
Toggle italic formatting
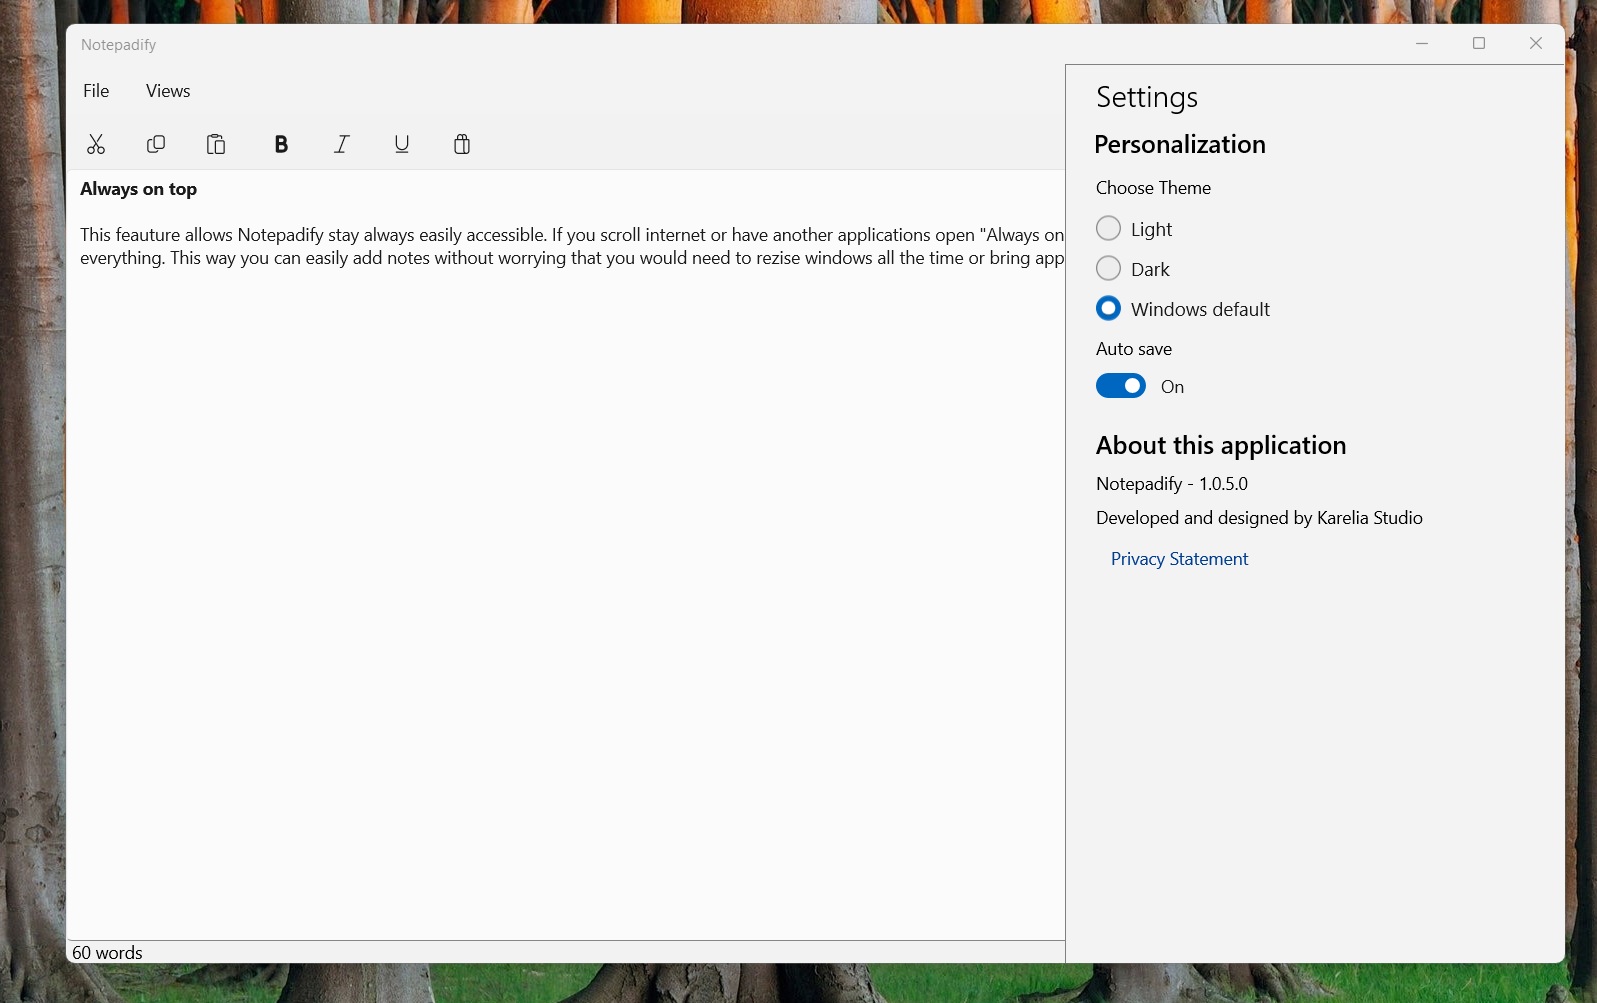[x=342, y=145]
